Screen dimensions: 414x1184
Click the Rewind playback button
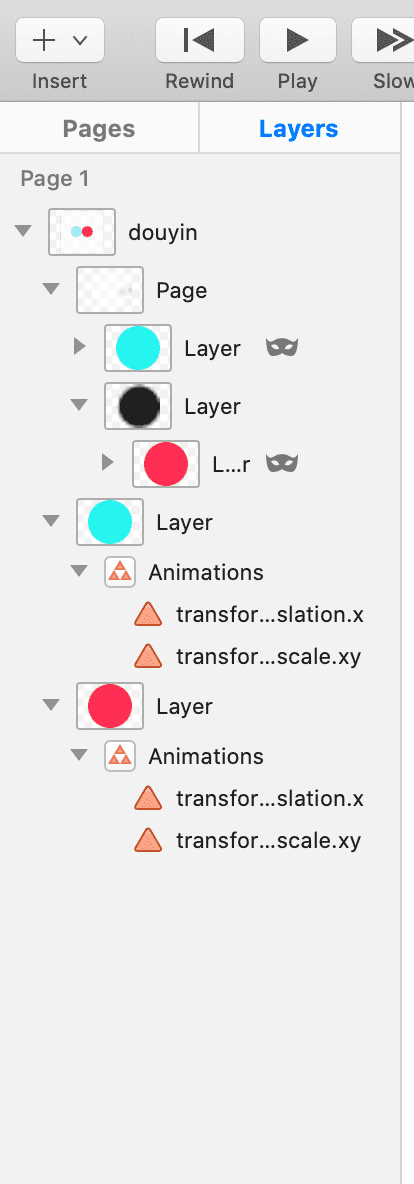click(199, 41)
